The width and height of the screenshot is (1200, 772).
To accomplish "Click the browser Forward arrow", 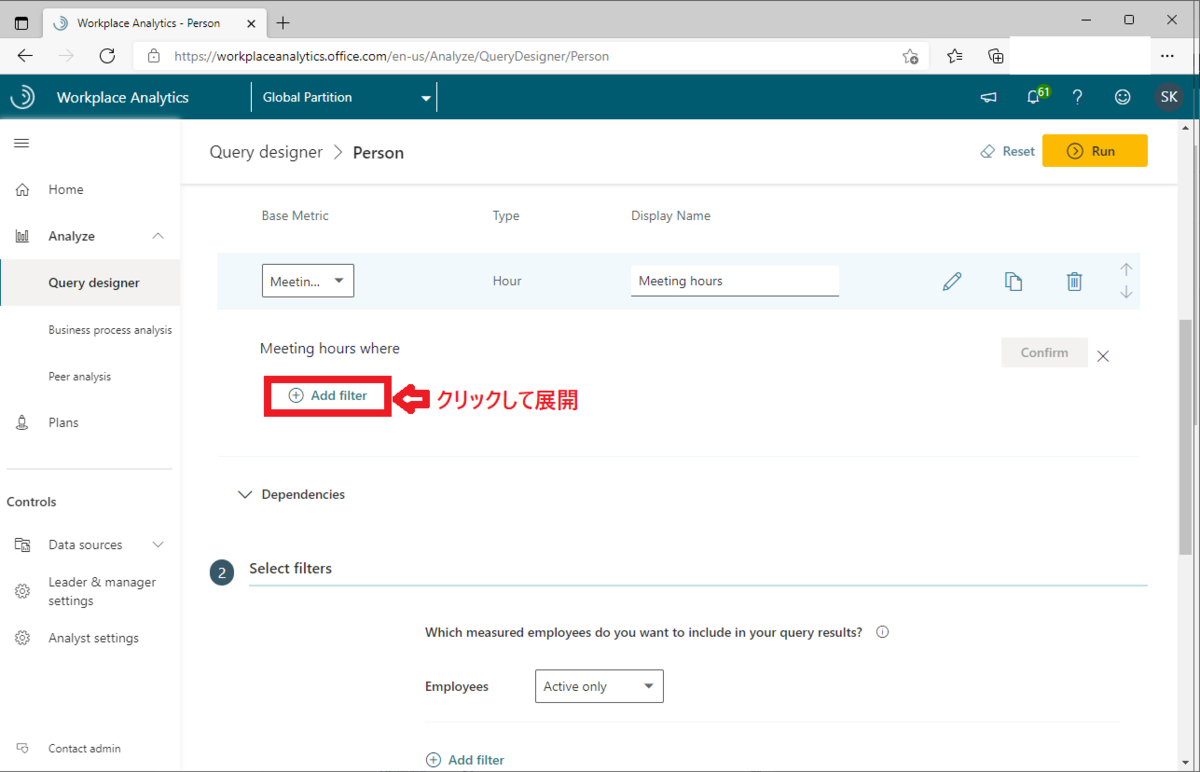I will [x=66, y=56].
